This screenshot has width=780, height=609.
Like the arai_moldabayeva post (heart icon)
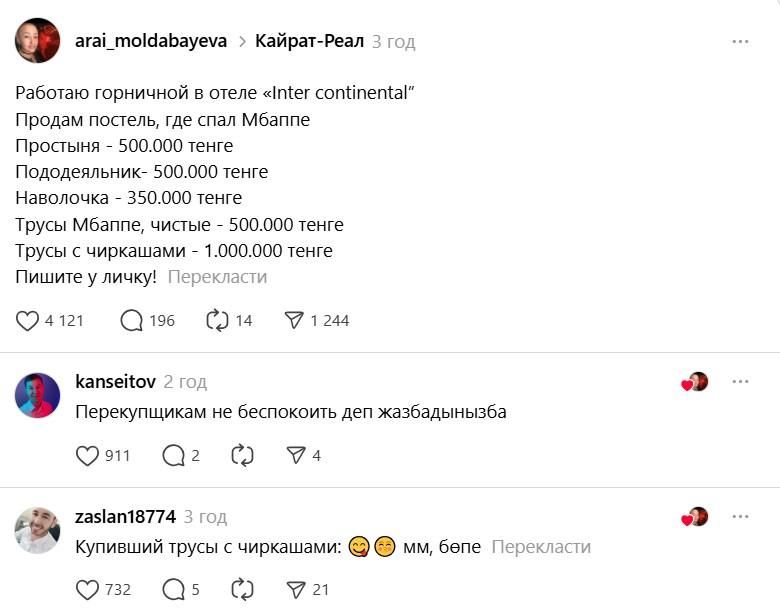click(x=28, y=320)
